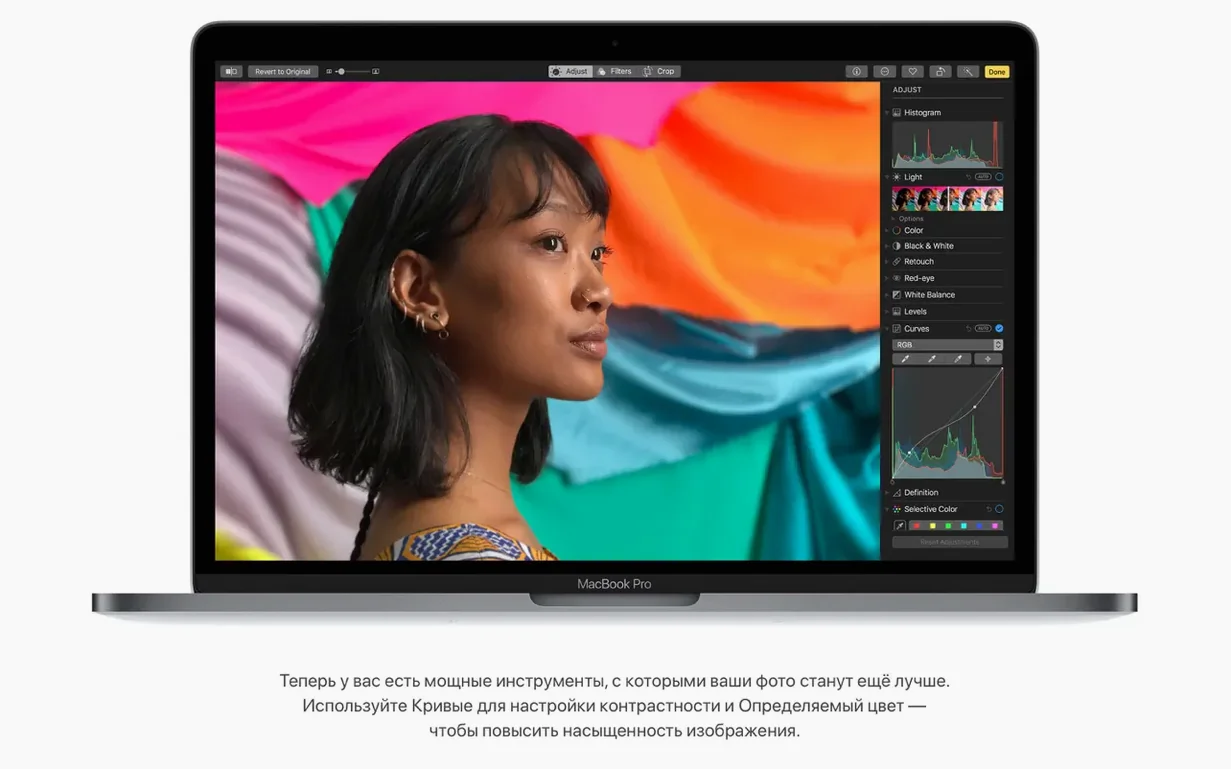Screen dimensions: 1231x769
Task: Click the Curves icon
Action: tap(897, 328)
